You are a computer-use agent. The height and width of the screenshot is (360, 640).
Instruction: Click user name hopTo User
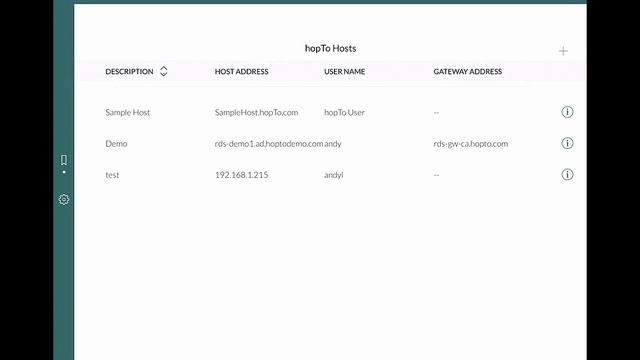344,112
